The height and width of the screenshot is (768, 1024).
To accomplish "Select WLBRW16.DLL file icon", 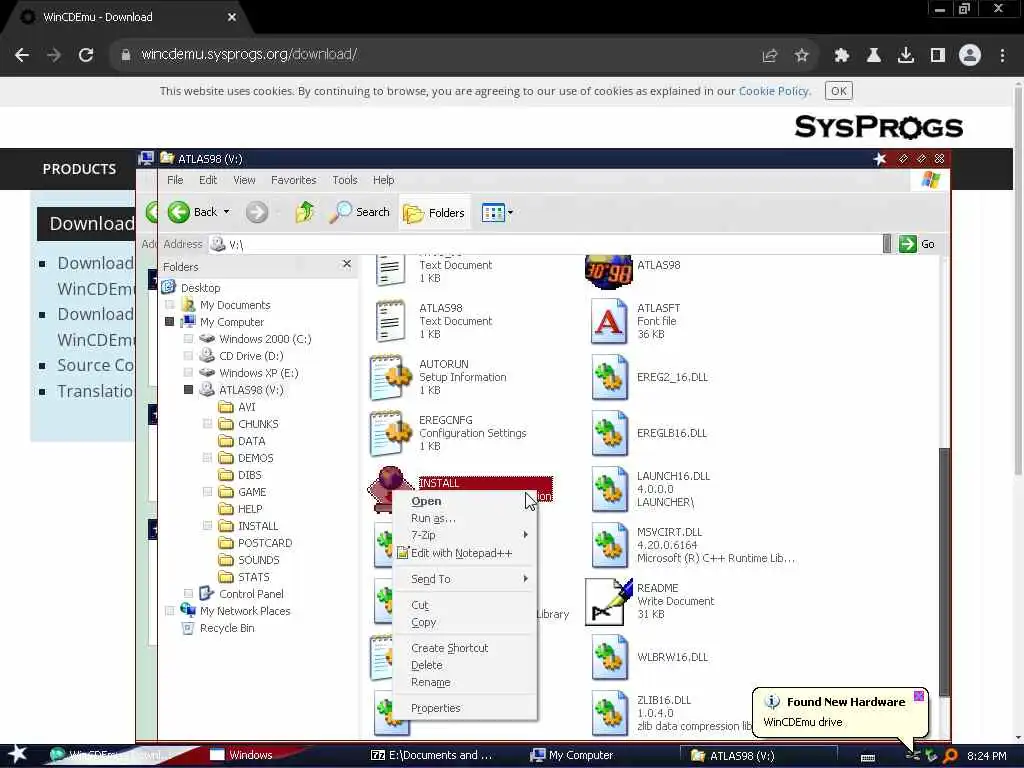I will [x=609, y=657].
